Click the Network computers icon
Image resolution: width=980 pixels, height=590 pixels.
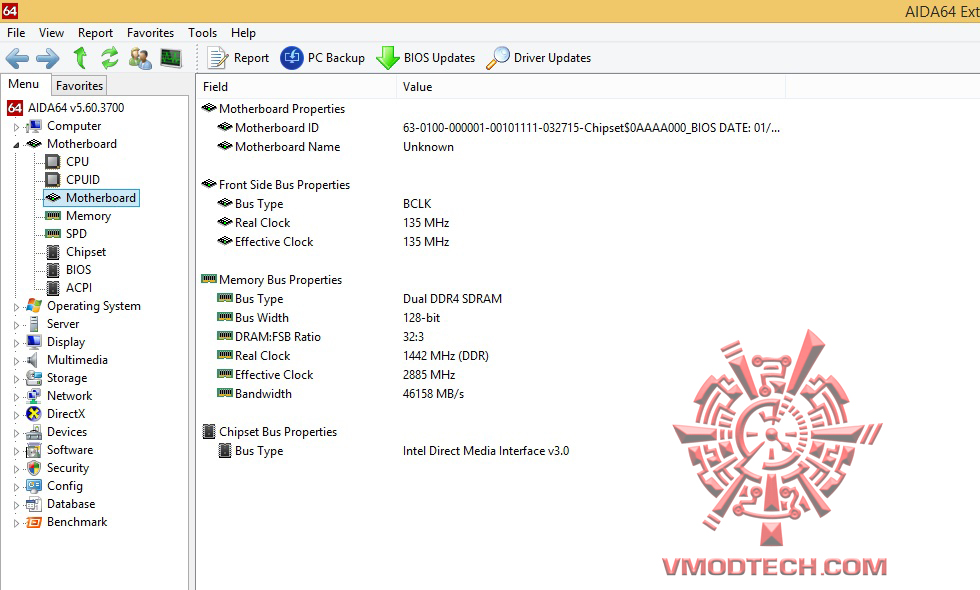point(34,396)
